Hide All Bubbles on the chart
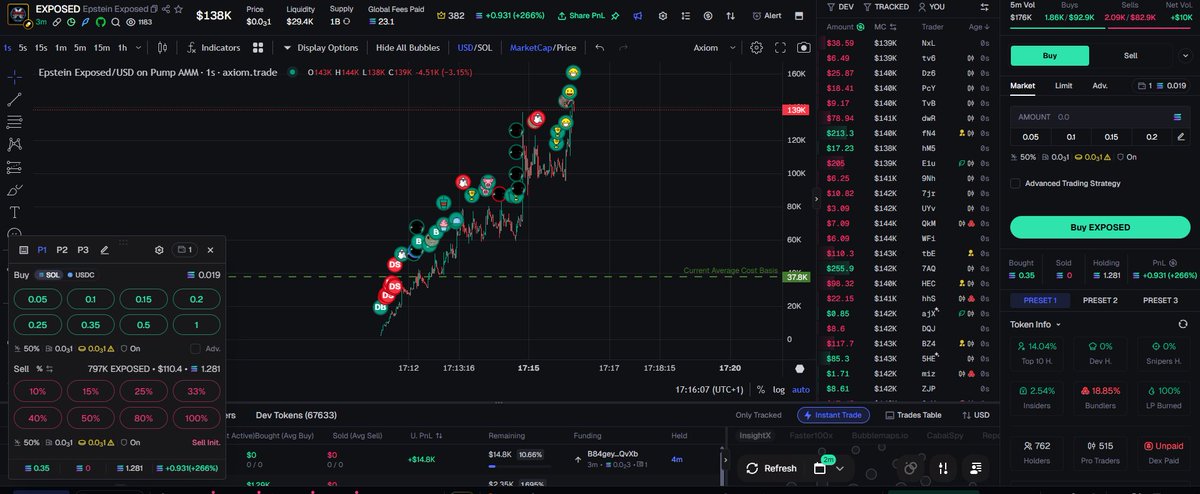Image resolution: width=1200 pixels, height=494 pixels. pyautogui.click(x=410, y=47)
